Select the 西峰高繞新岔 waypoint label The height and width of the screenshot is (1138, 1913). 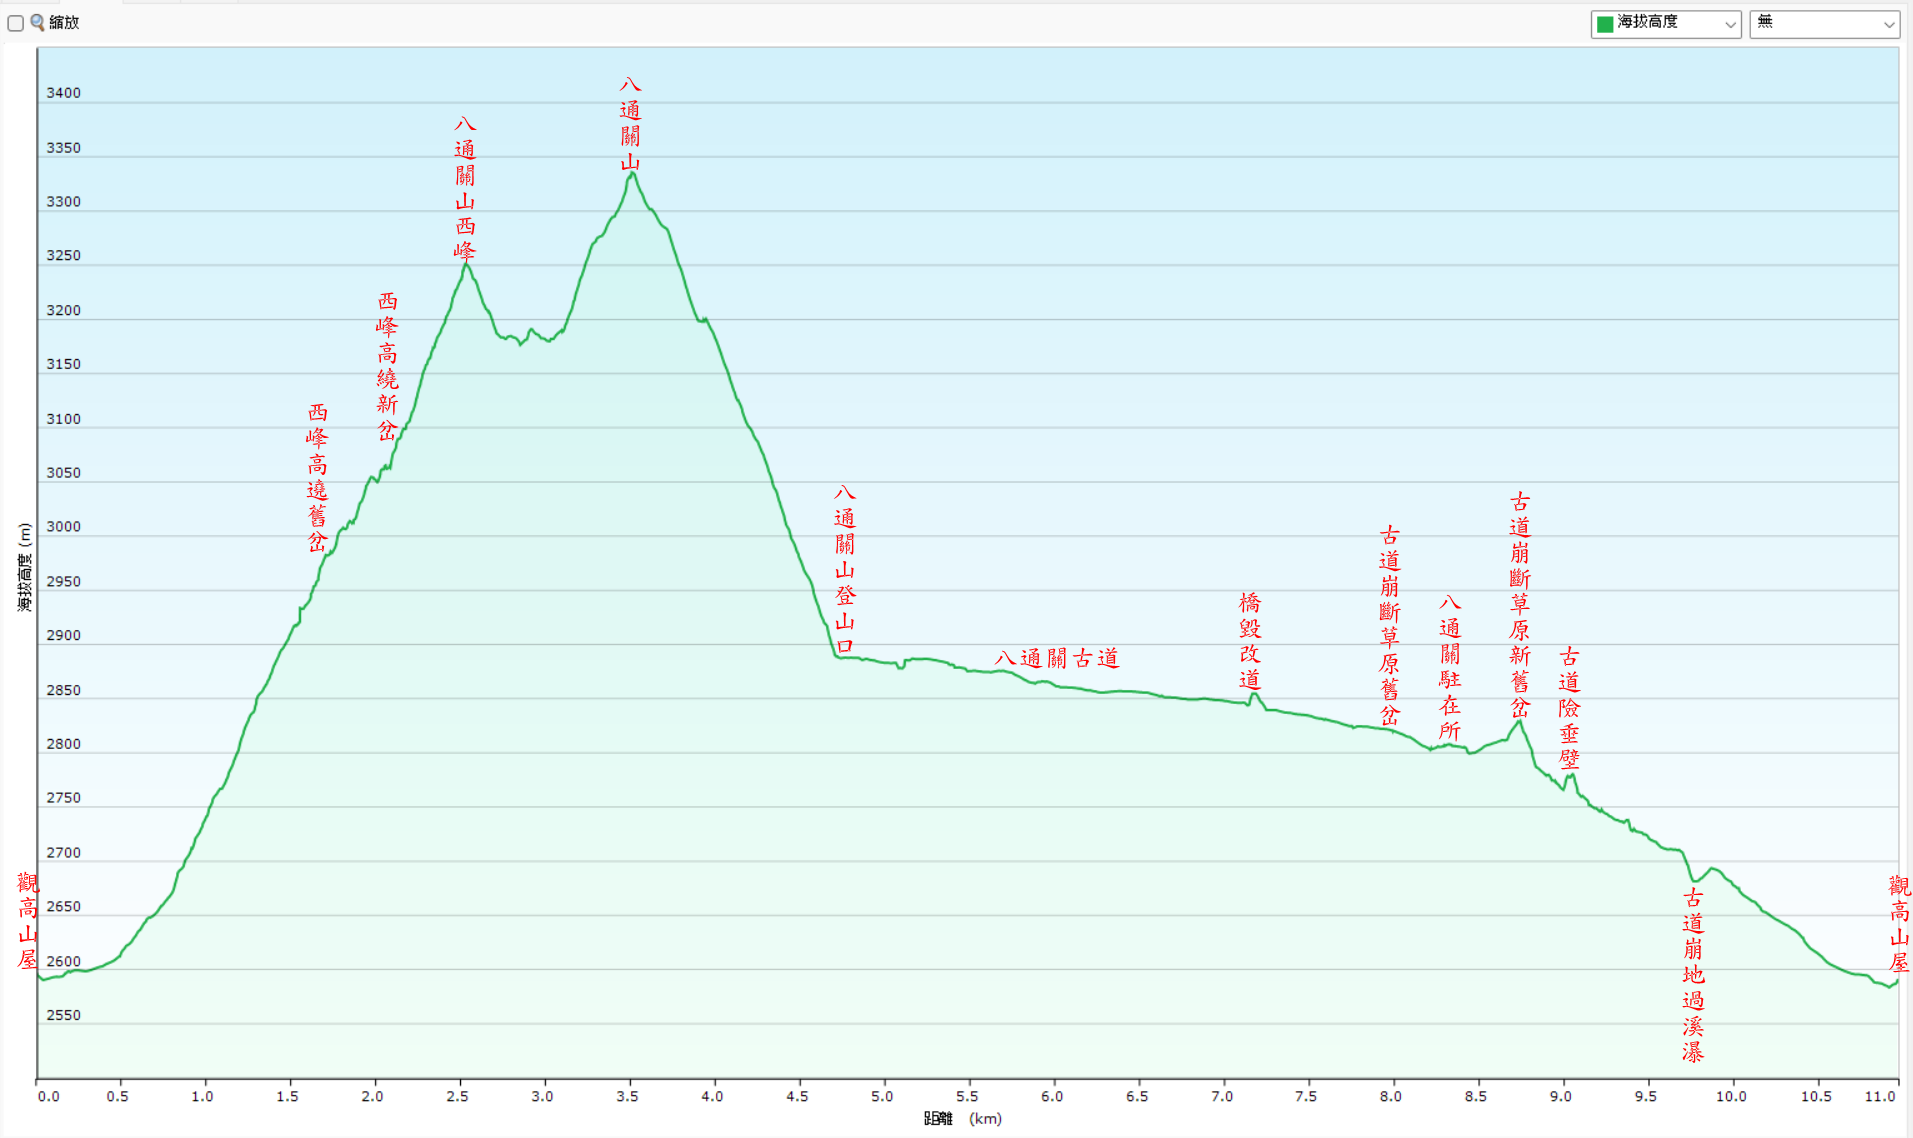[388, 366]
